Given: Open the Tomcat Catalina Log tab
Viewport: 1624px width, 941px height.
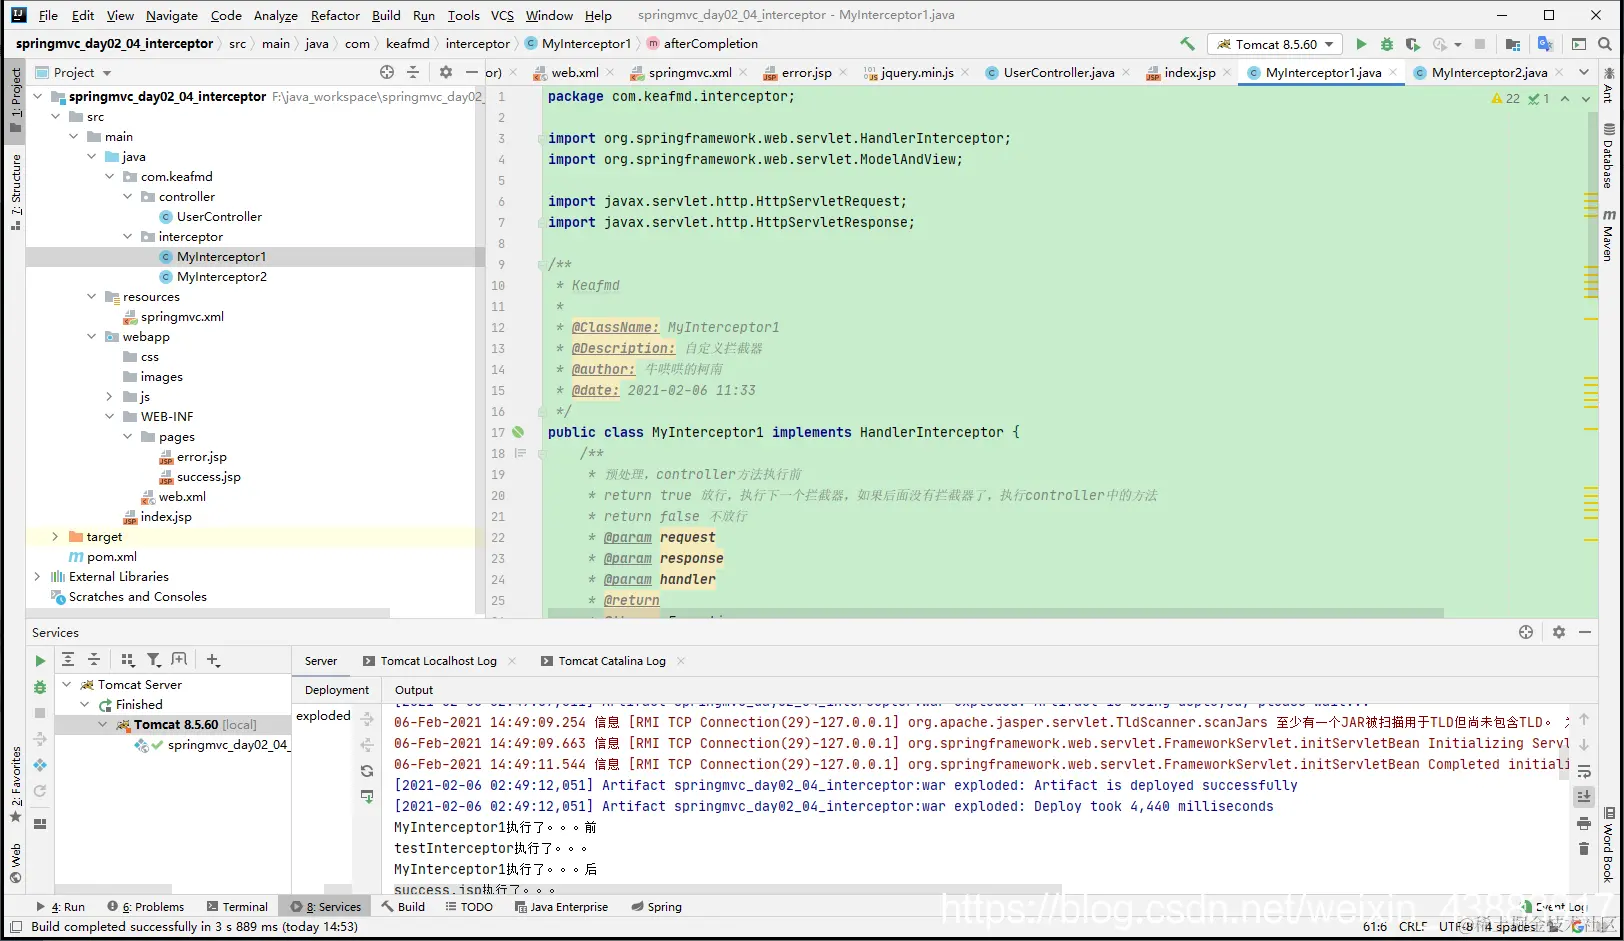Looking at the screenshot, I should (612, 661).
